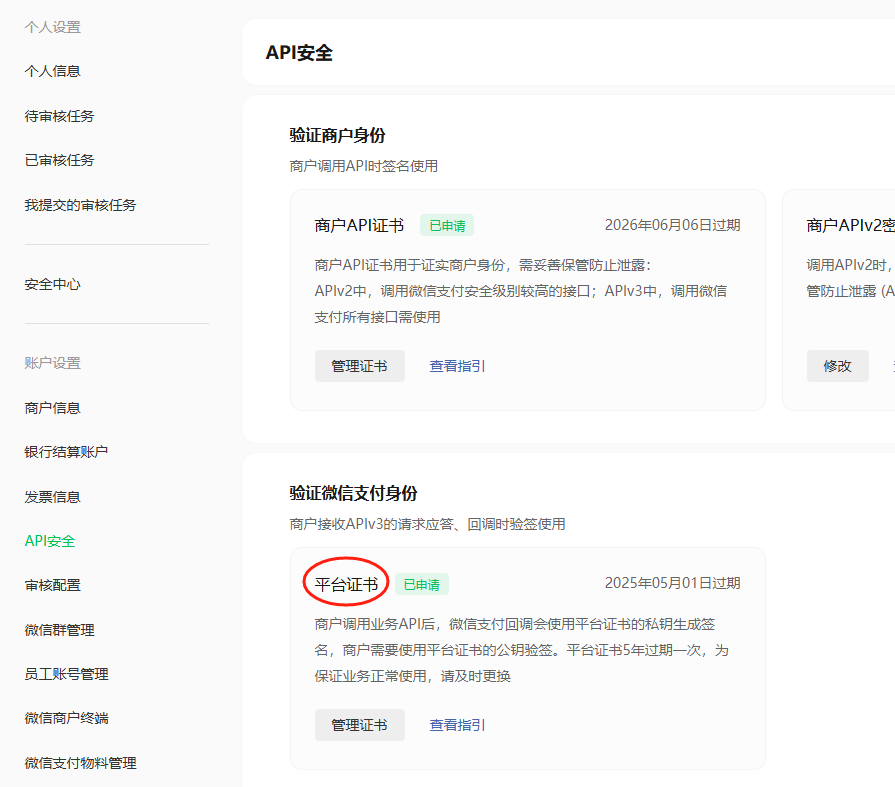Open 查看指引 link for 商户API证书
Image resolution: width=895 pixels, height=787 pixels.
(457, 366)
